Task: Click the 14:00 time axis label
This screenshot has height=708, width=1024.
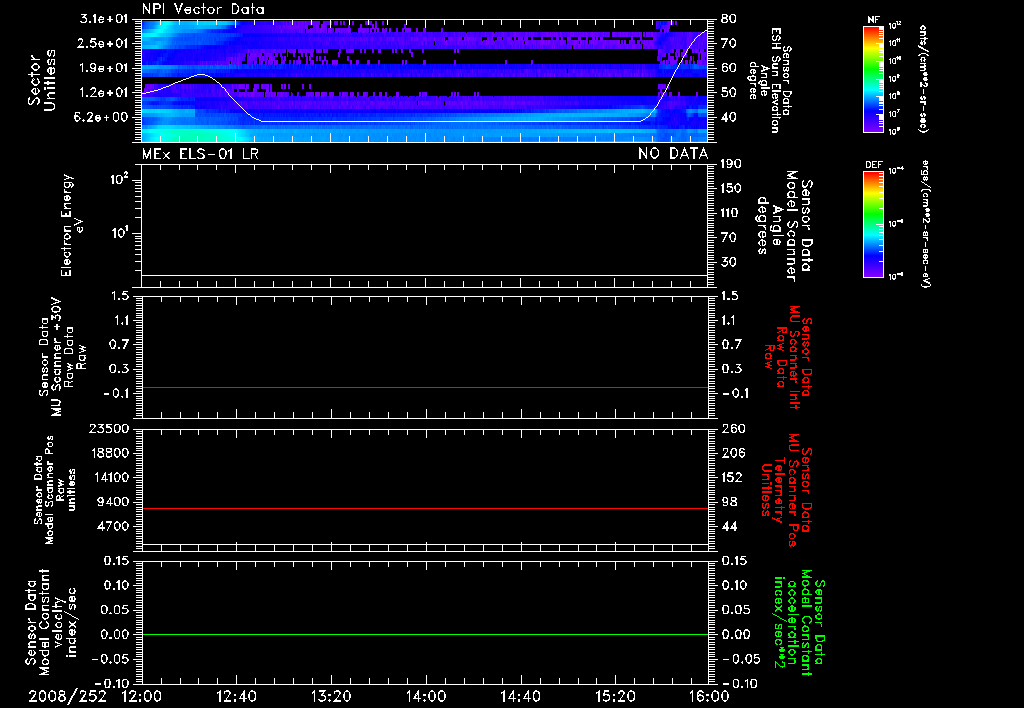Action: coord(426,696)
